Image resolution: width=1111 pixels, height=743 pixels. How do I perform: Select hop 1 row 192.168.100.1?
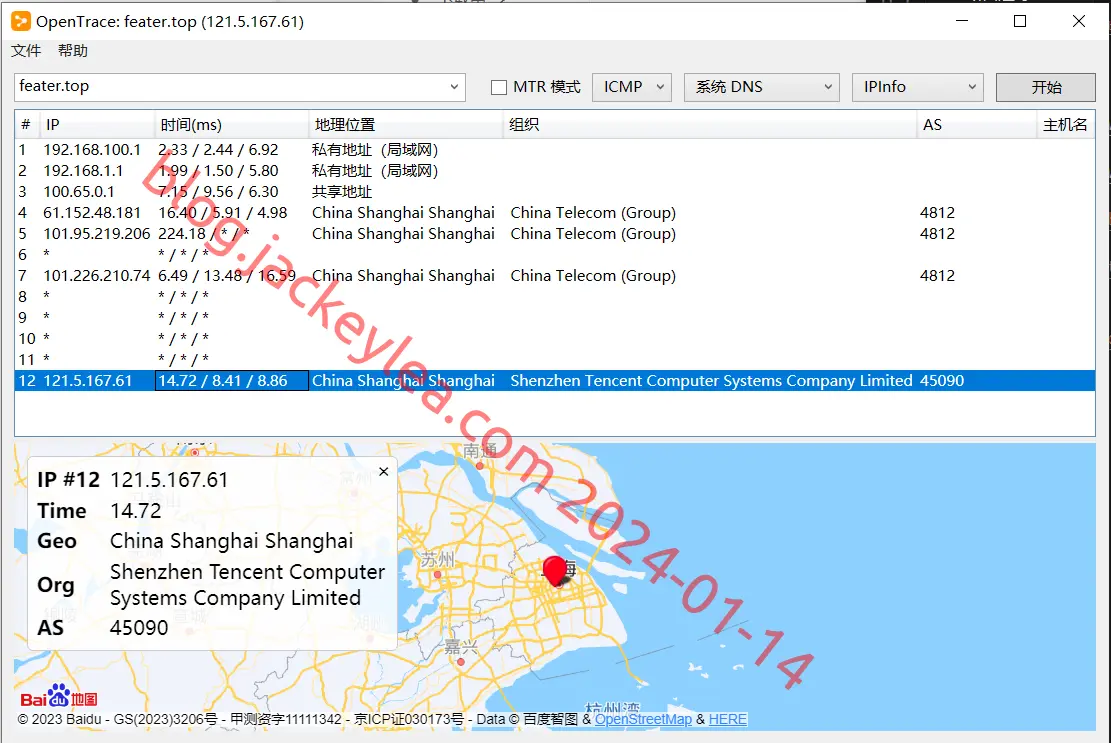tap(555, 149)
